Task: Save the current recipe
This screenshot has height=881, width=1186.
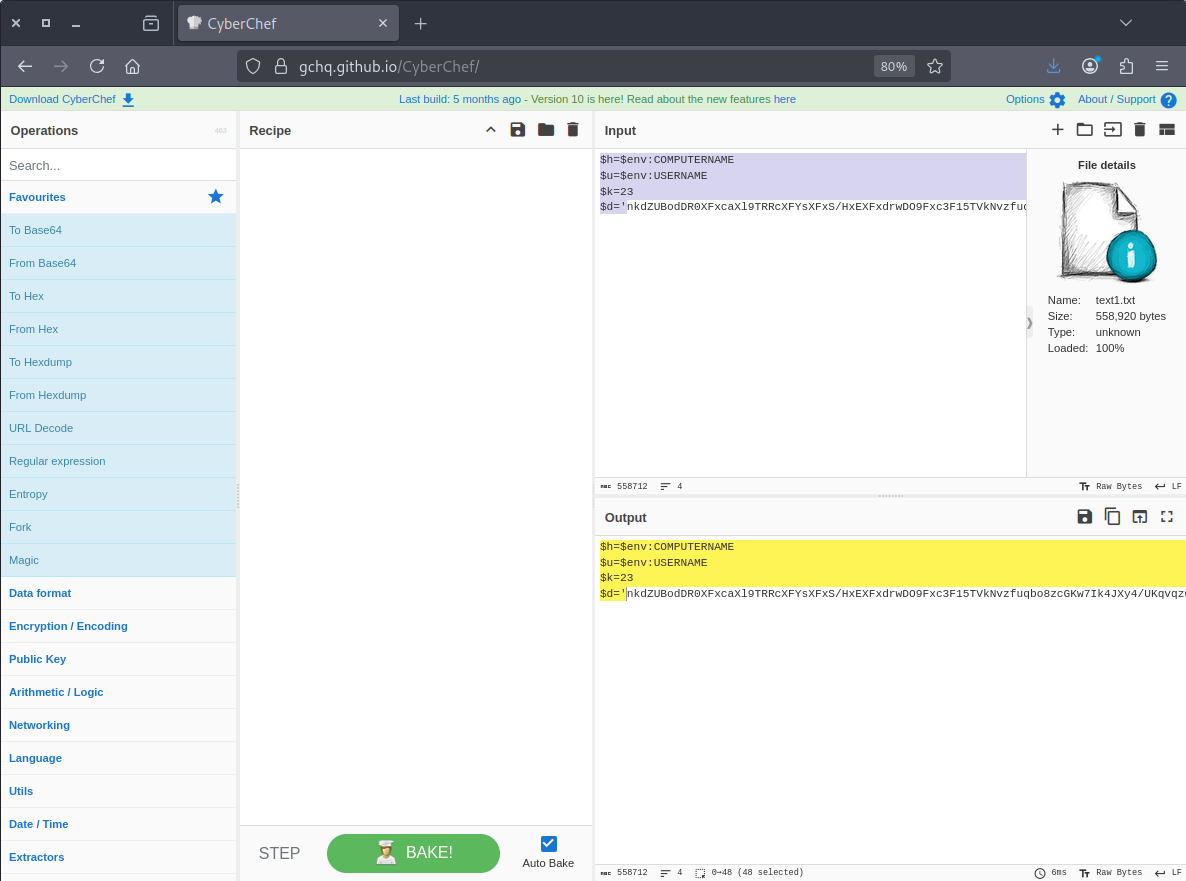Action: tap(517, 130)
